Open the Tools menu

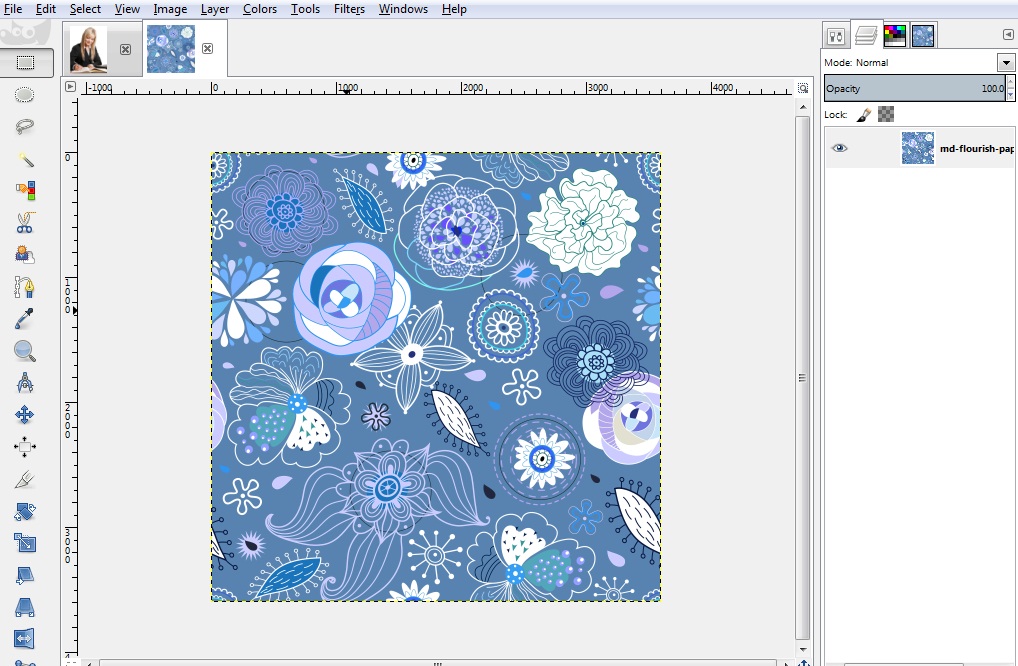(305, 9)
